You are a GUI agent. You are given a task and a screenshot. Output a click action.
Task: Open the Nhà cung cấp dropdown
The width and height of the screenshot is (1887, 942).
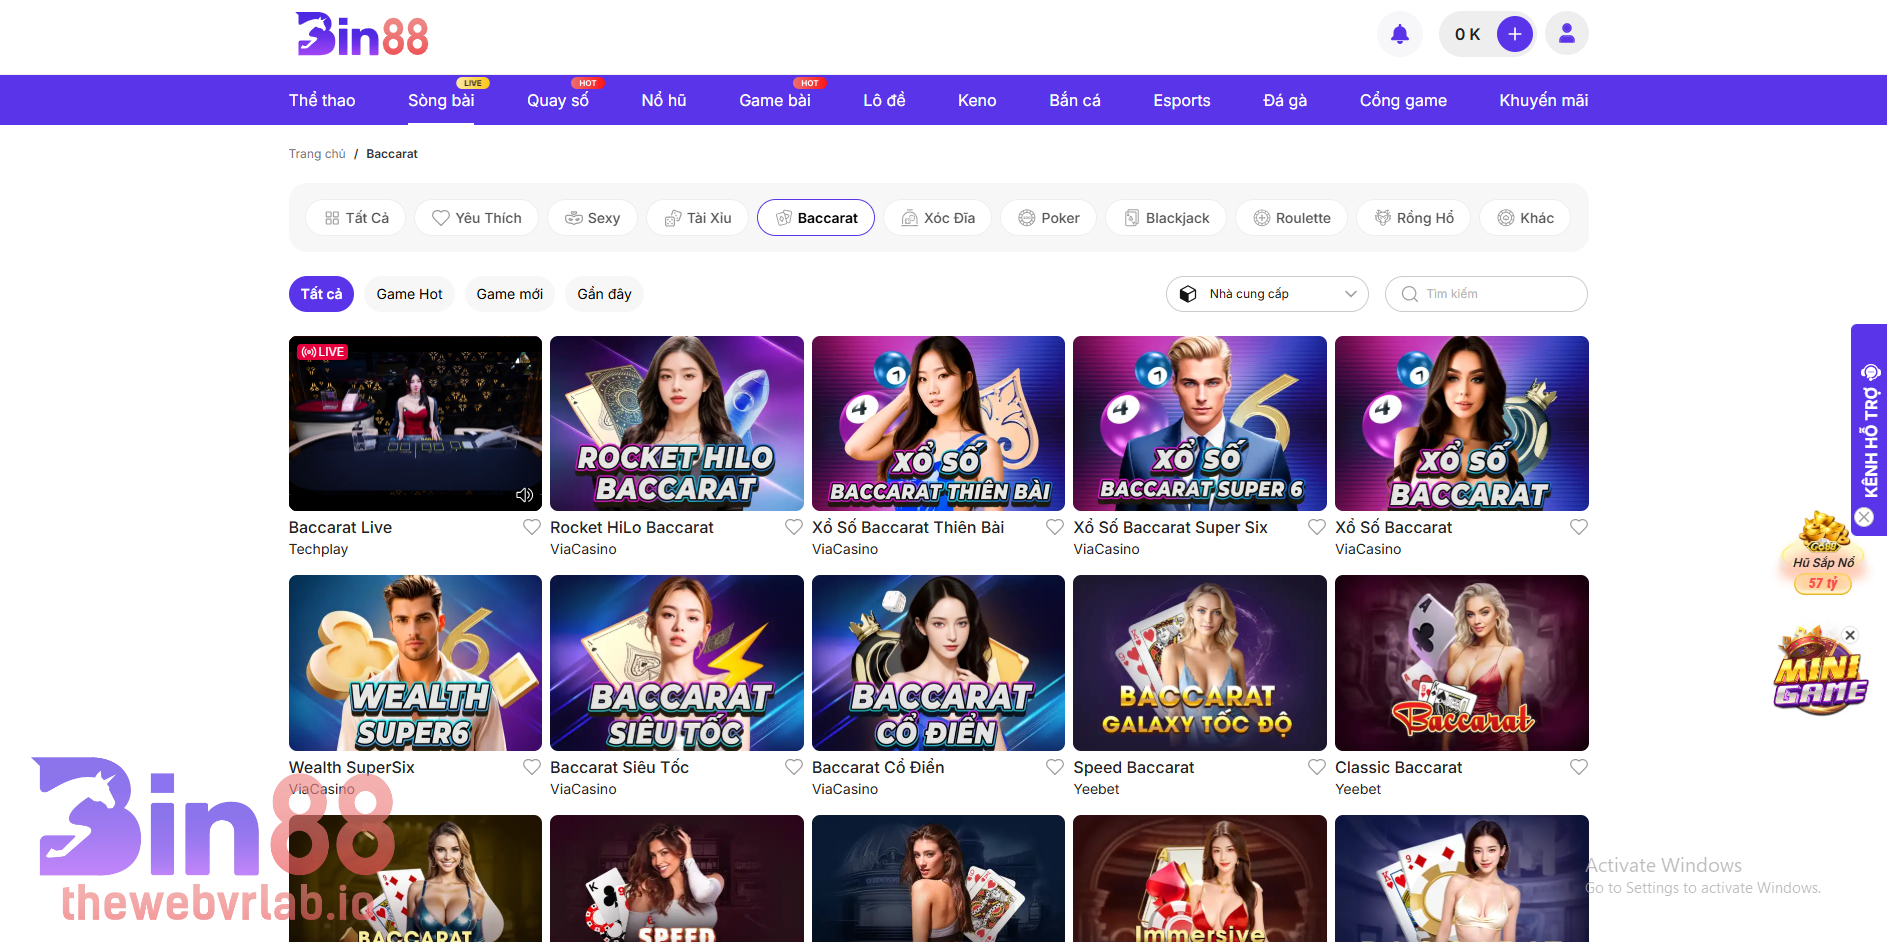point(1267,293)
